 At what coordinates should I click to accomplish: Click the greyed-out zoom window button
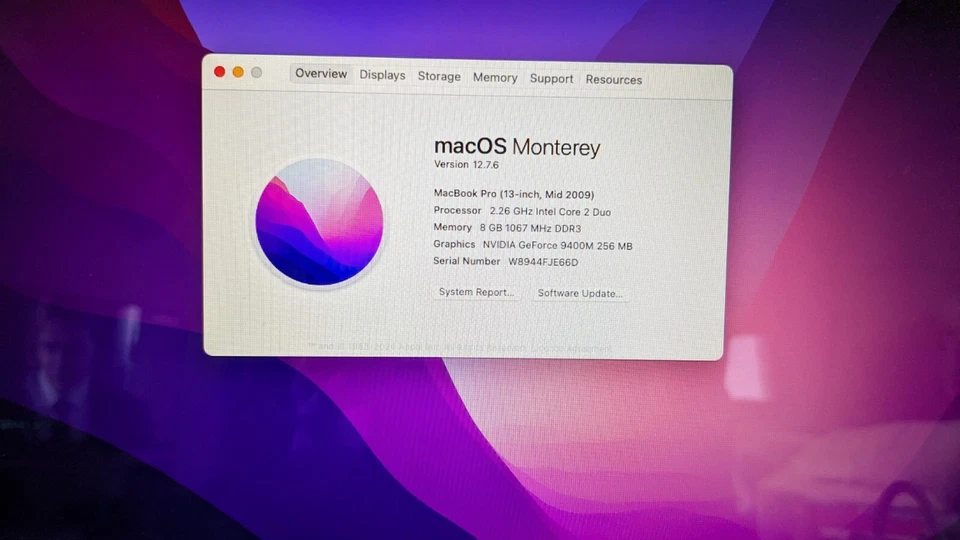257,73
